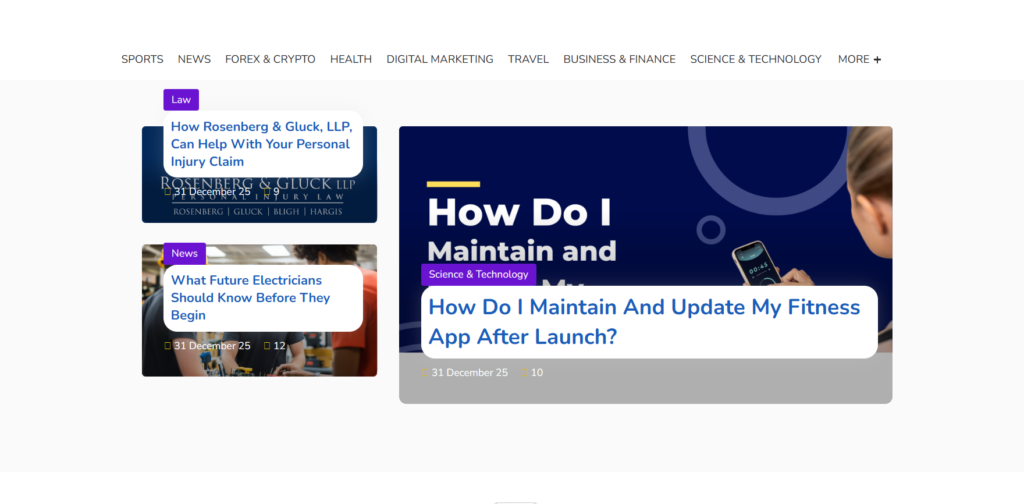Open Rosenberg & Gluck personal injury article
1024x504 pixels.
261,144
